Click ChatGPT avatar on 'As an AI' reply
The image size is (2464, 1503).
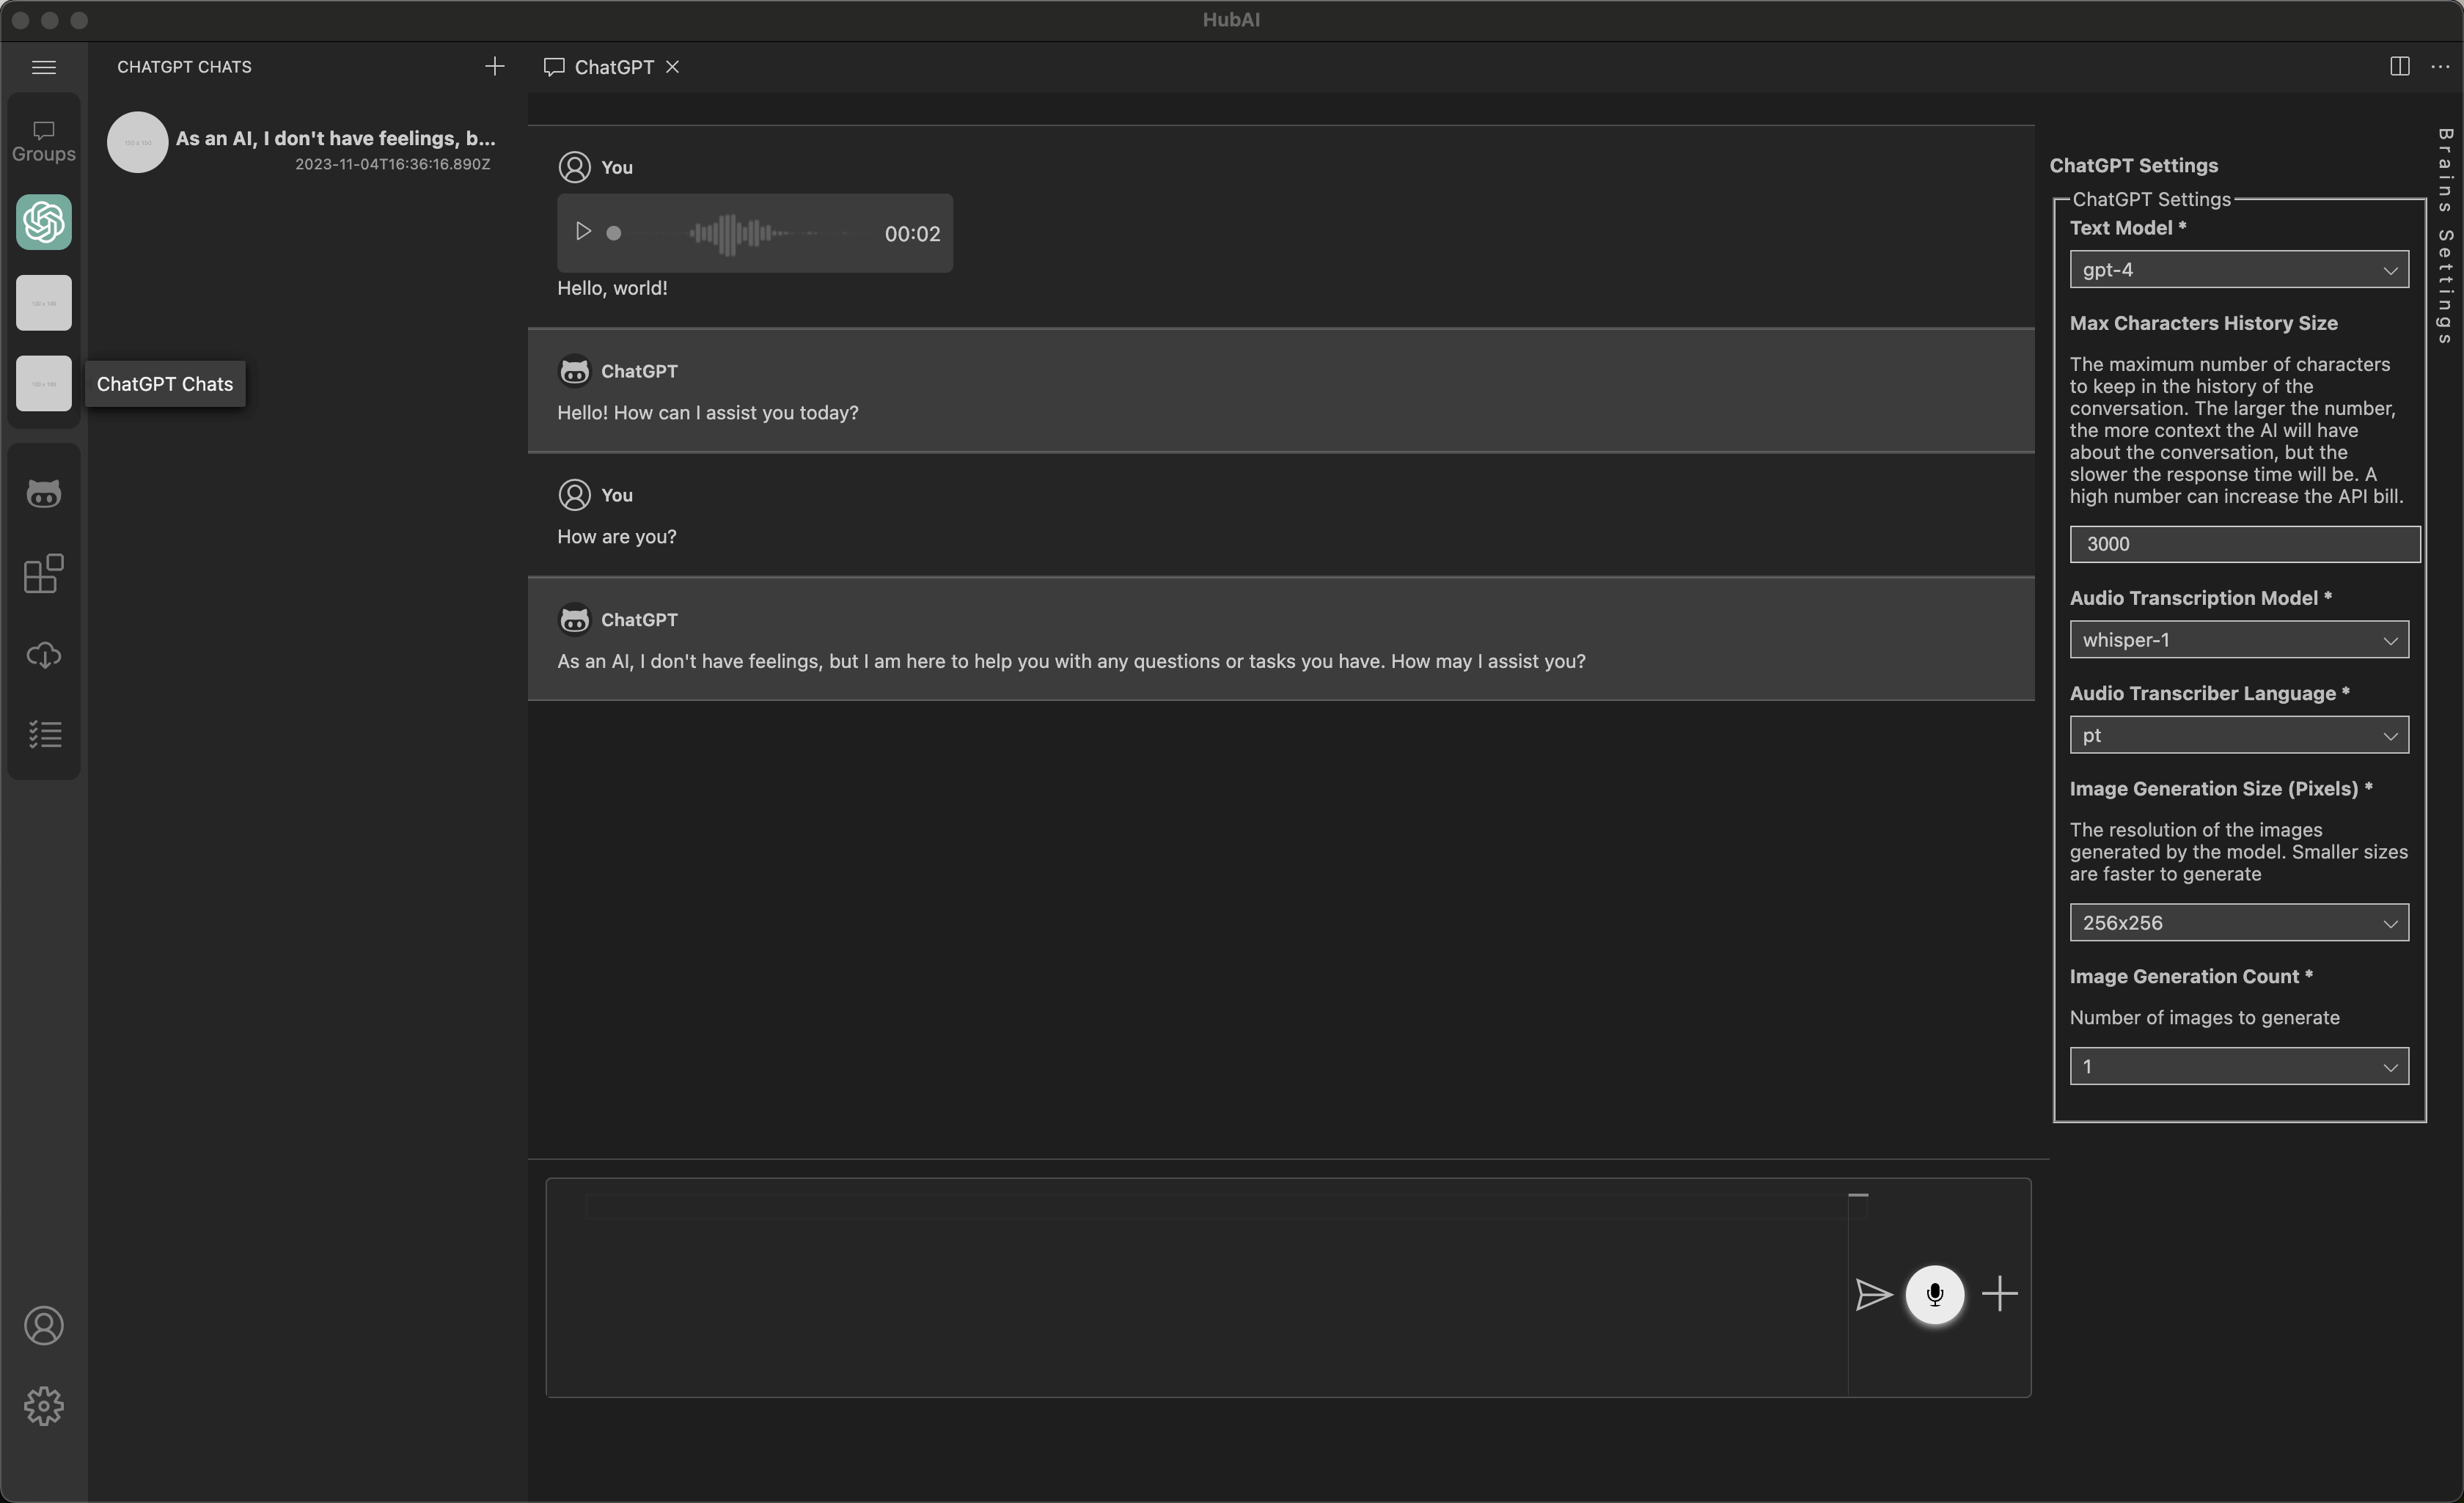click(574, 620)
